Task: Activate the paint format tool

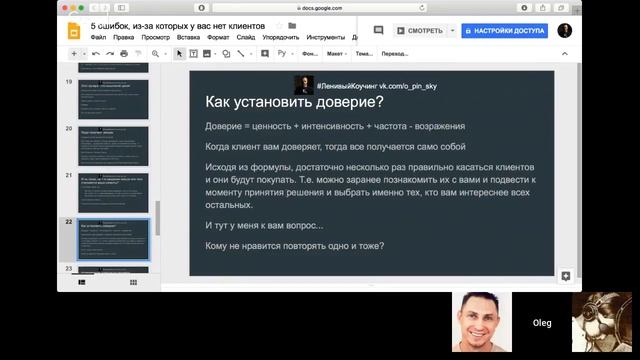Action: [x=138, y=53]
